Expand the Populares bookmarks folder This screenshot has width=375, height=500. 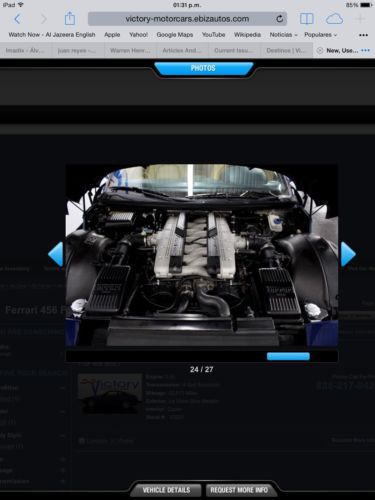click(320, 35)
